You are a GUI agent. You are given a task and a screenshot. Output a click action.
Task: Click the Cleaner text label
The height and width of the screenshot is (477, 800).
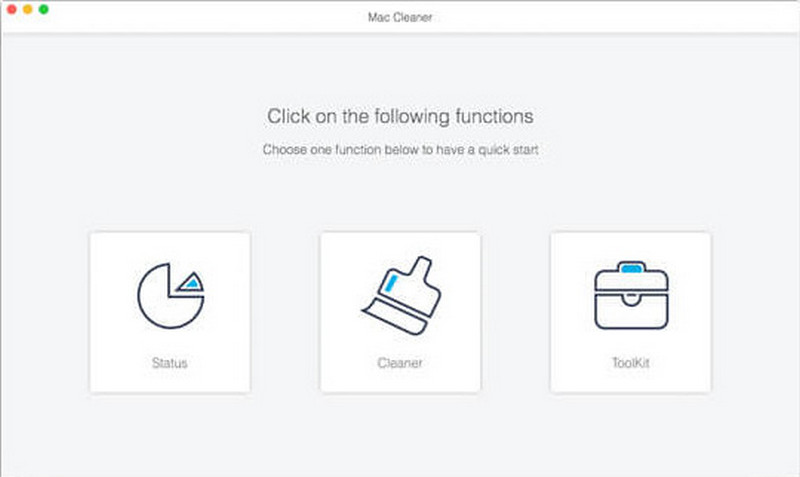[x=400, y=362]
